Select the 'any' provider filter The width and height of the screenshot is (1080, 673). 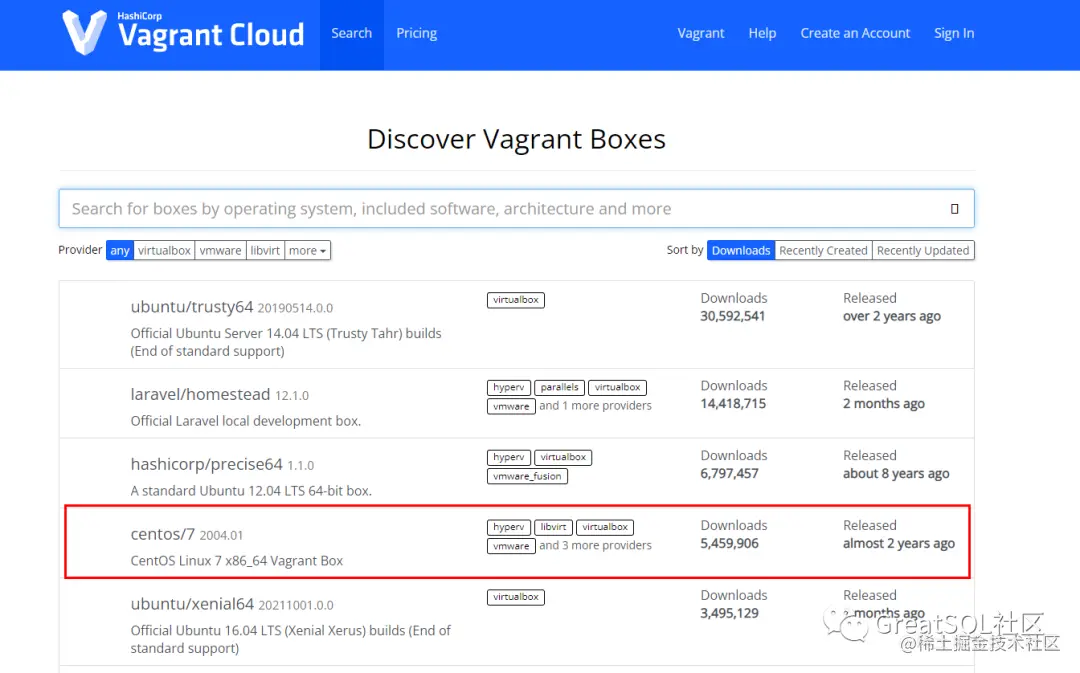pos(120,250)
